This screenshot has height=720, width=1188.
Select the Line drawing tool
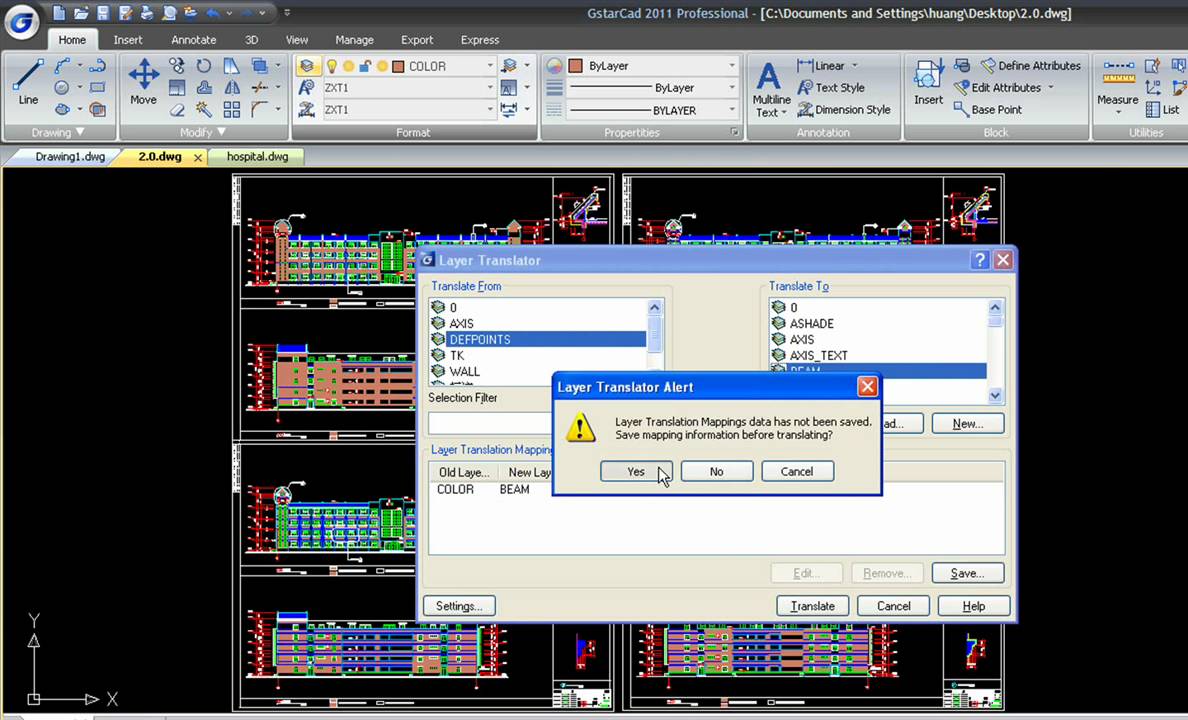[x=28, y=82]
